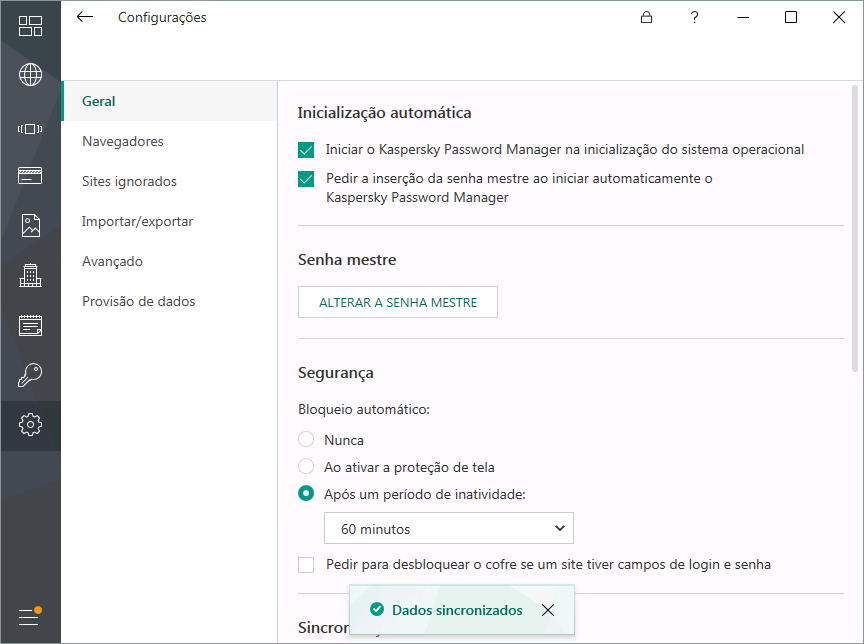Dismiss the Dados sincronizados notification
The width and height of the screenshot is (864, 644).
[547, 610]
